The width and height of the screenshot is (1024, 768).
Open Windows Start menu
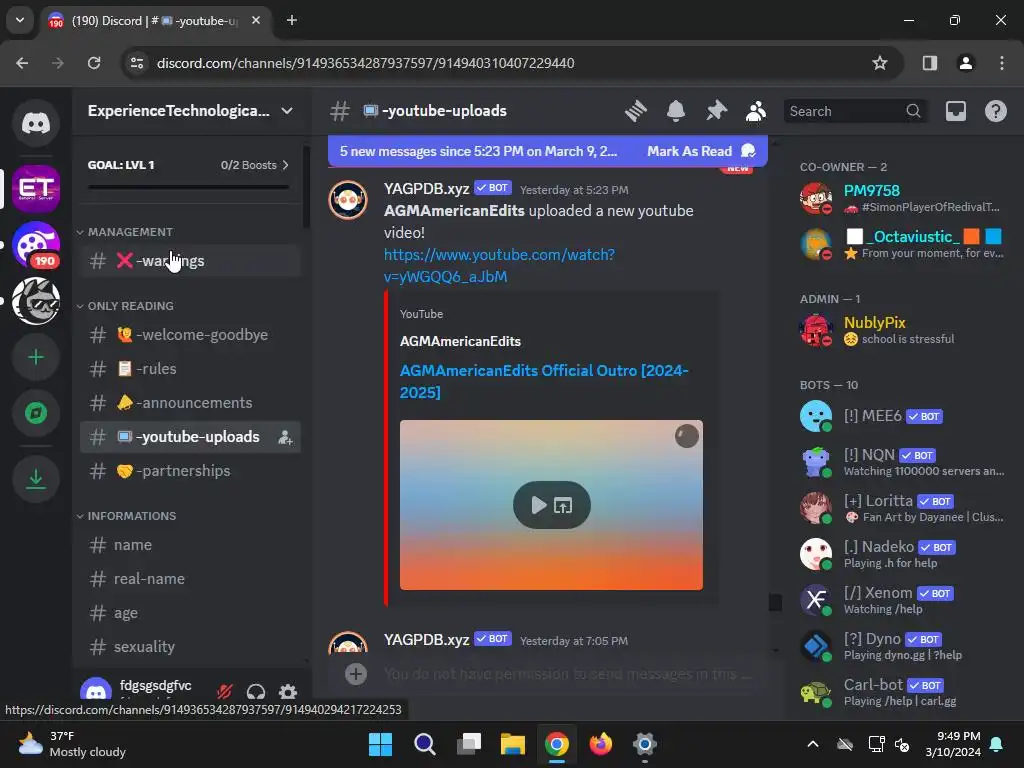(380, 744)
